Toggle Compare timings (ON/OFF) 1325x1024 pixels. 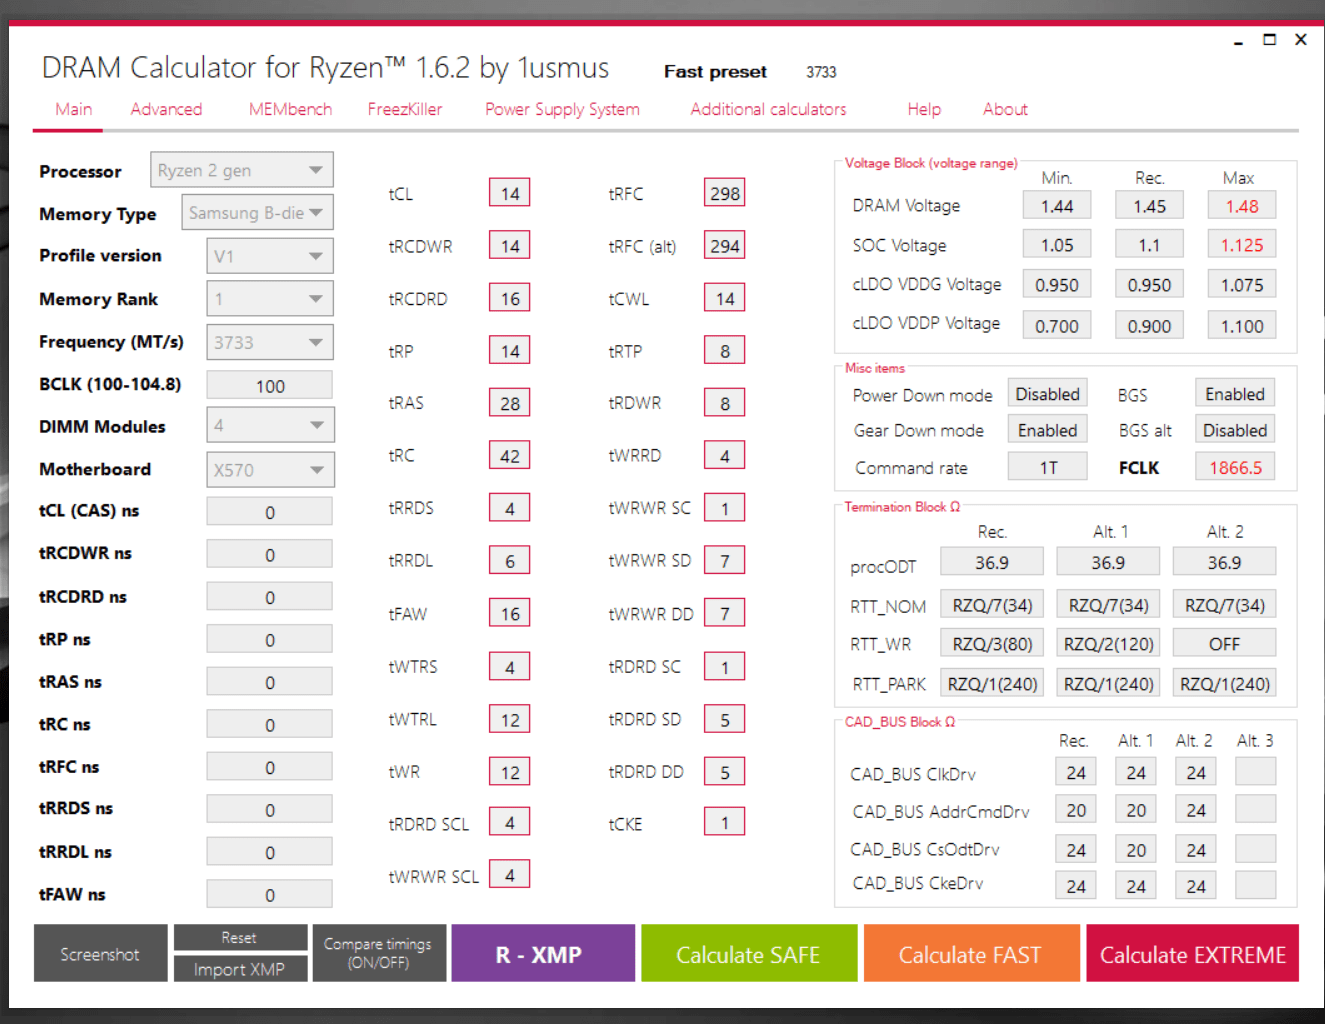click(x=379, y=953)
